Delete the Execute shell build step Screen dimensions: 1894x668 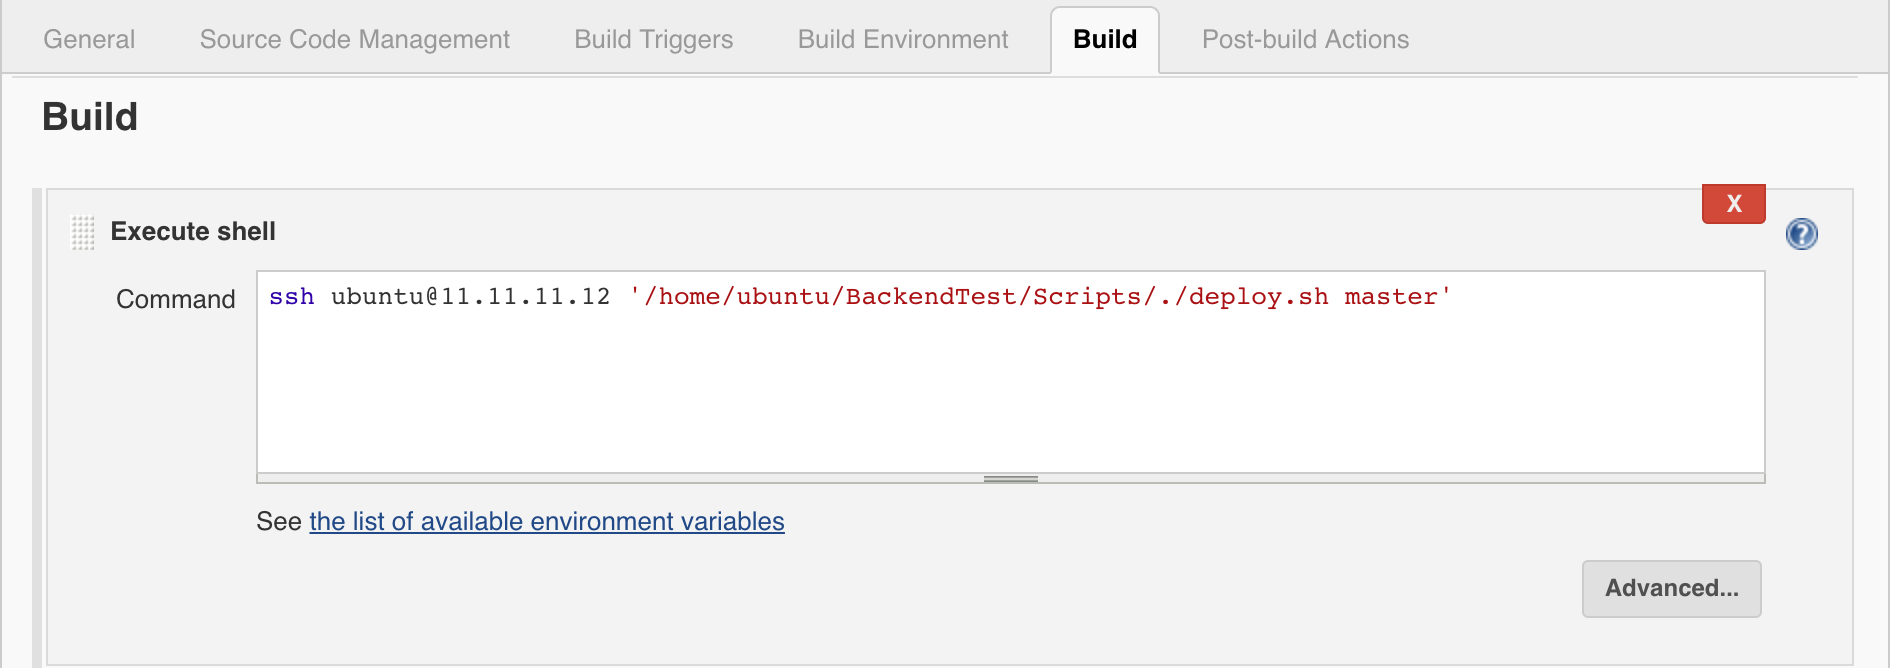tap(1734, 203)
